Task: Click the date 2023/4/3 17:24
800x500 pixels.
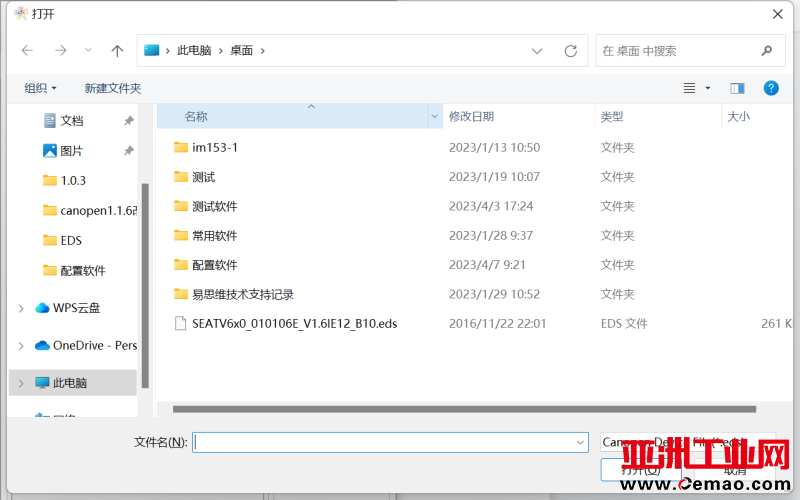Action: (x=491, y=206)
